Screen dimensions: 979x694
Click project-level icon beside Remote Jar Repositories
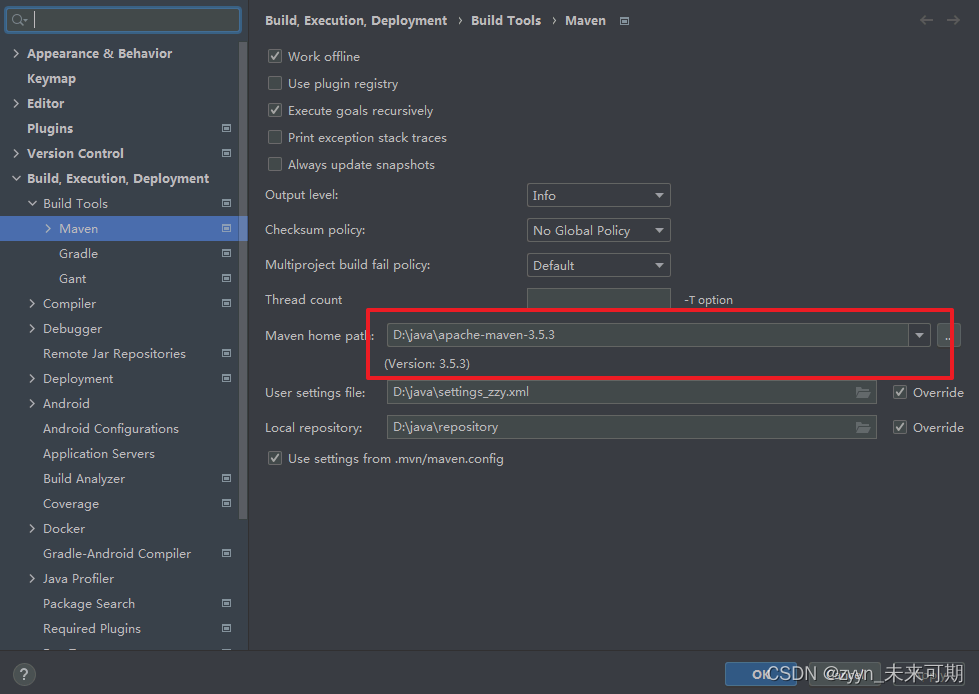tap(227, 353)
